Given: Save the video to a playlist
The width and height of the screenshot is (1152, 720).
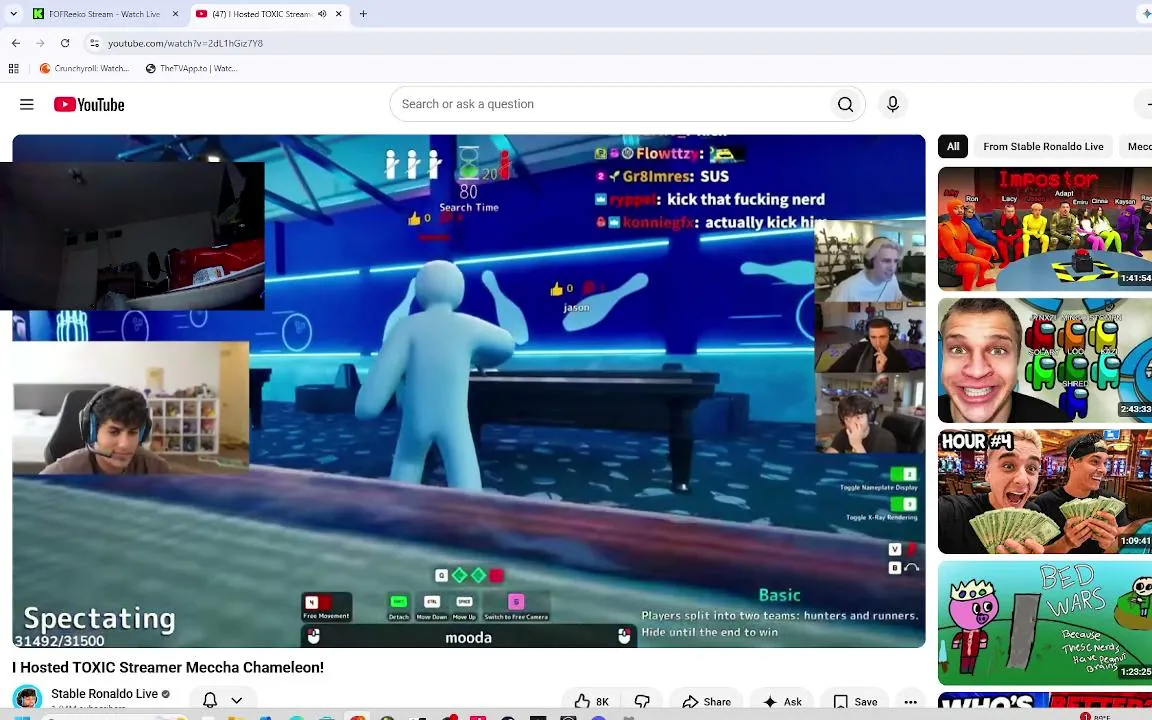Looking at the screenshot, I should [856, 702].
